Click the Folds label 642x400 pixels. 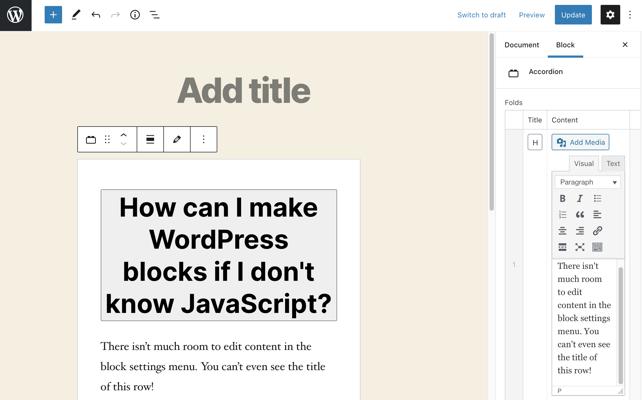pyautogui.click(x=513, y=102)
